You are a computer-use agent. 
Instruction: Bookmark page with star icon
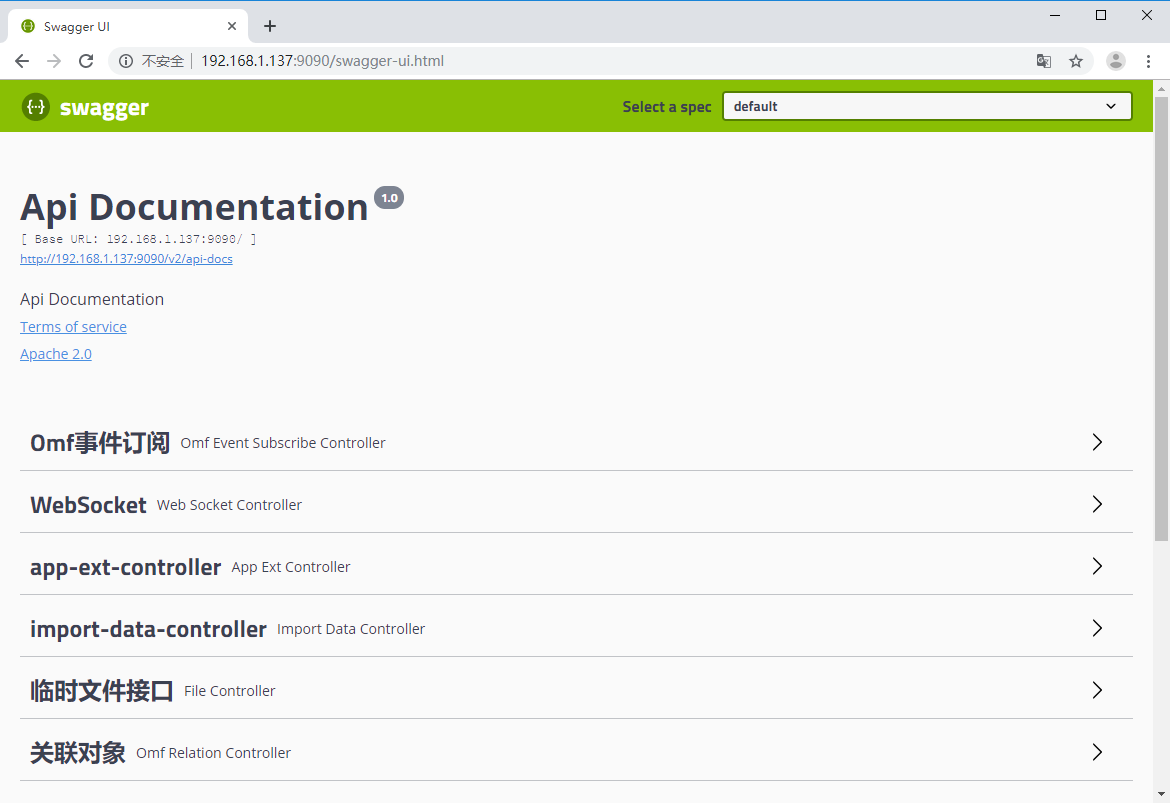pos(1076,61)
